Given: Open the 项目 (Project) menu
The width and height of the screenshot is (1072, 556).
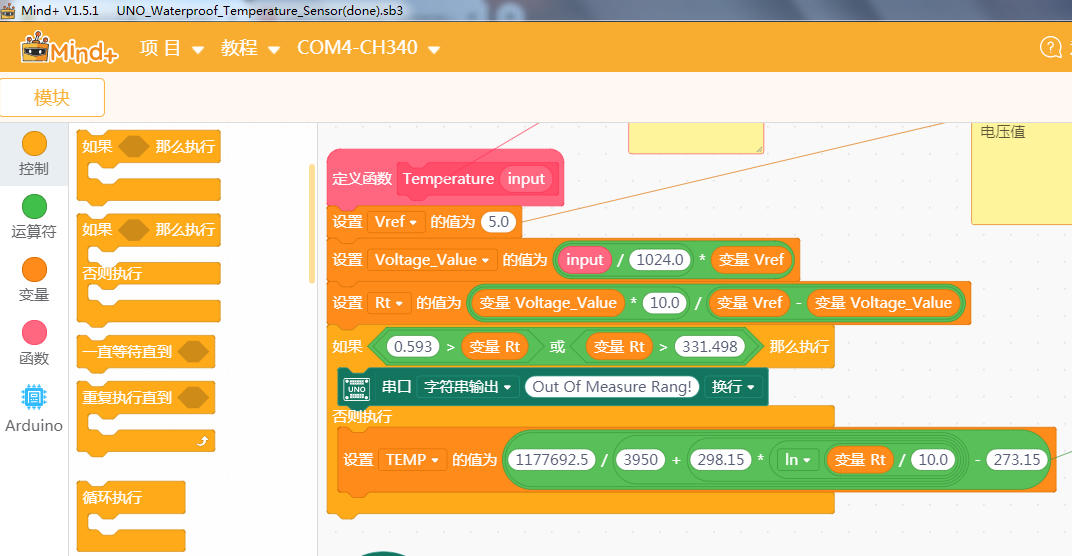Looking at the screenshot, I should [171, 48].
